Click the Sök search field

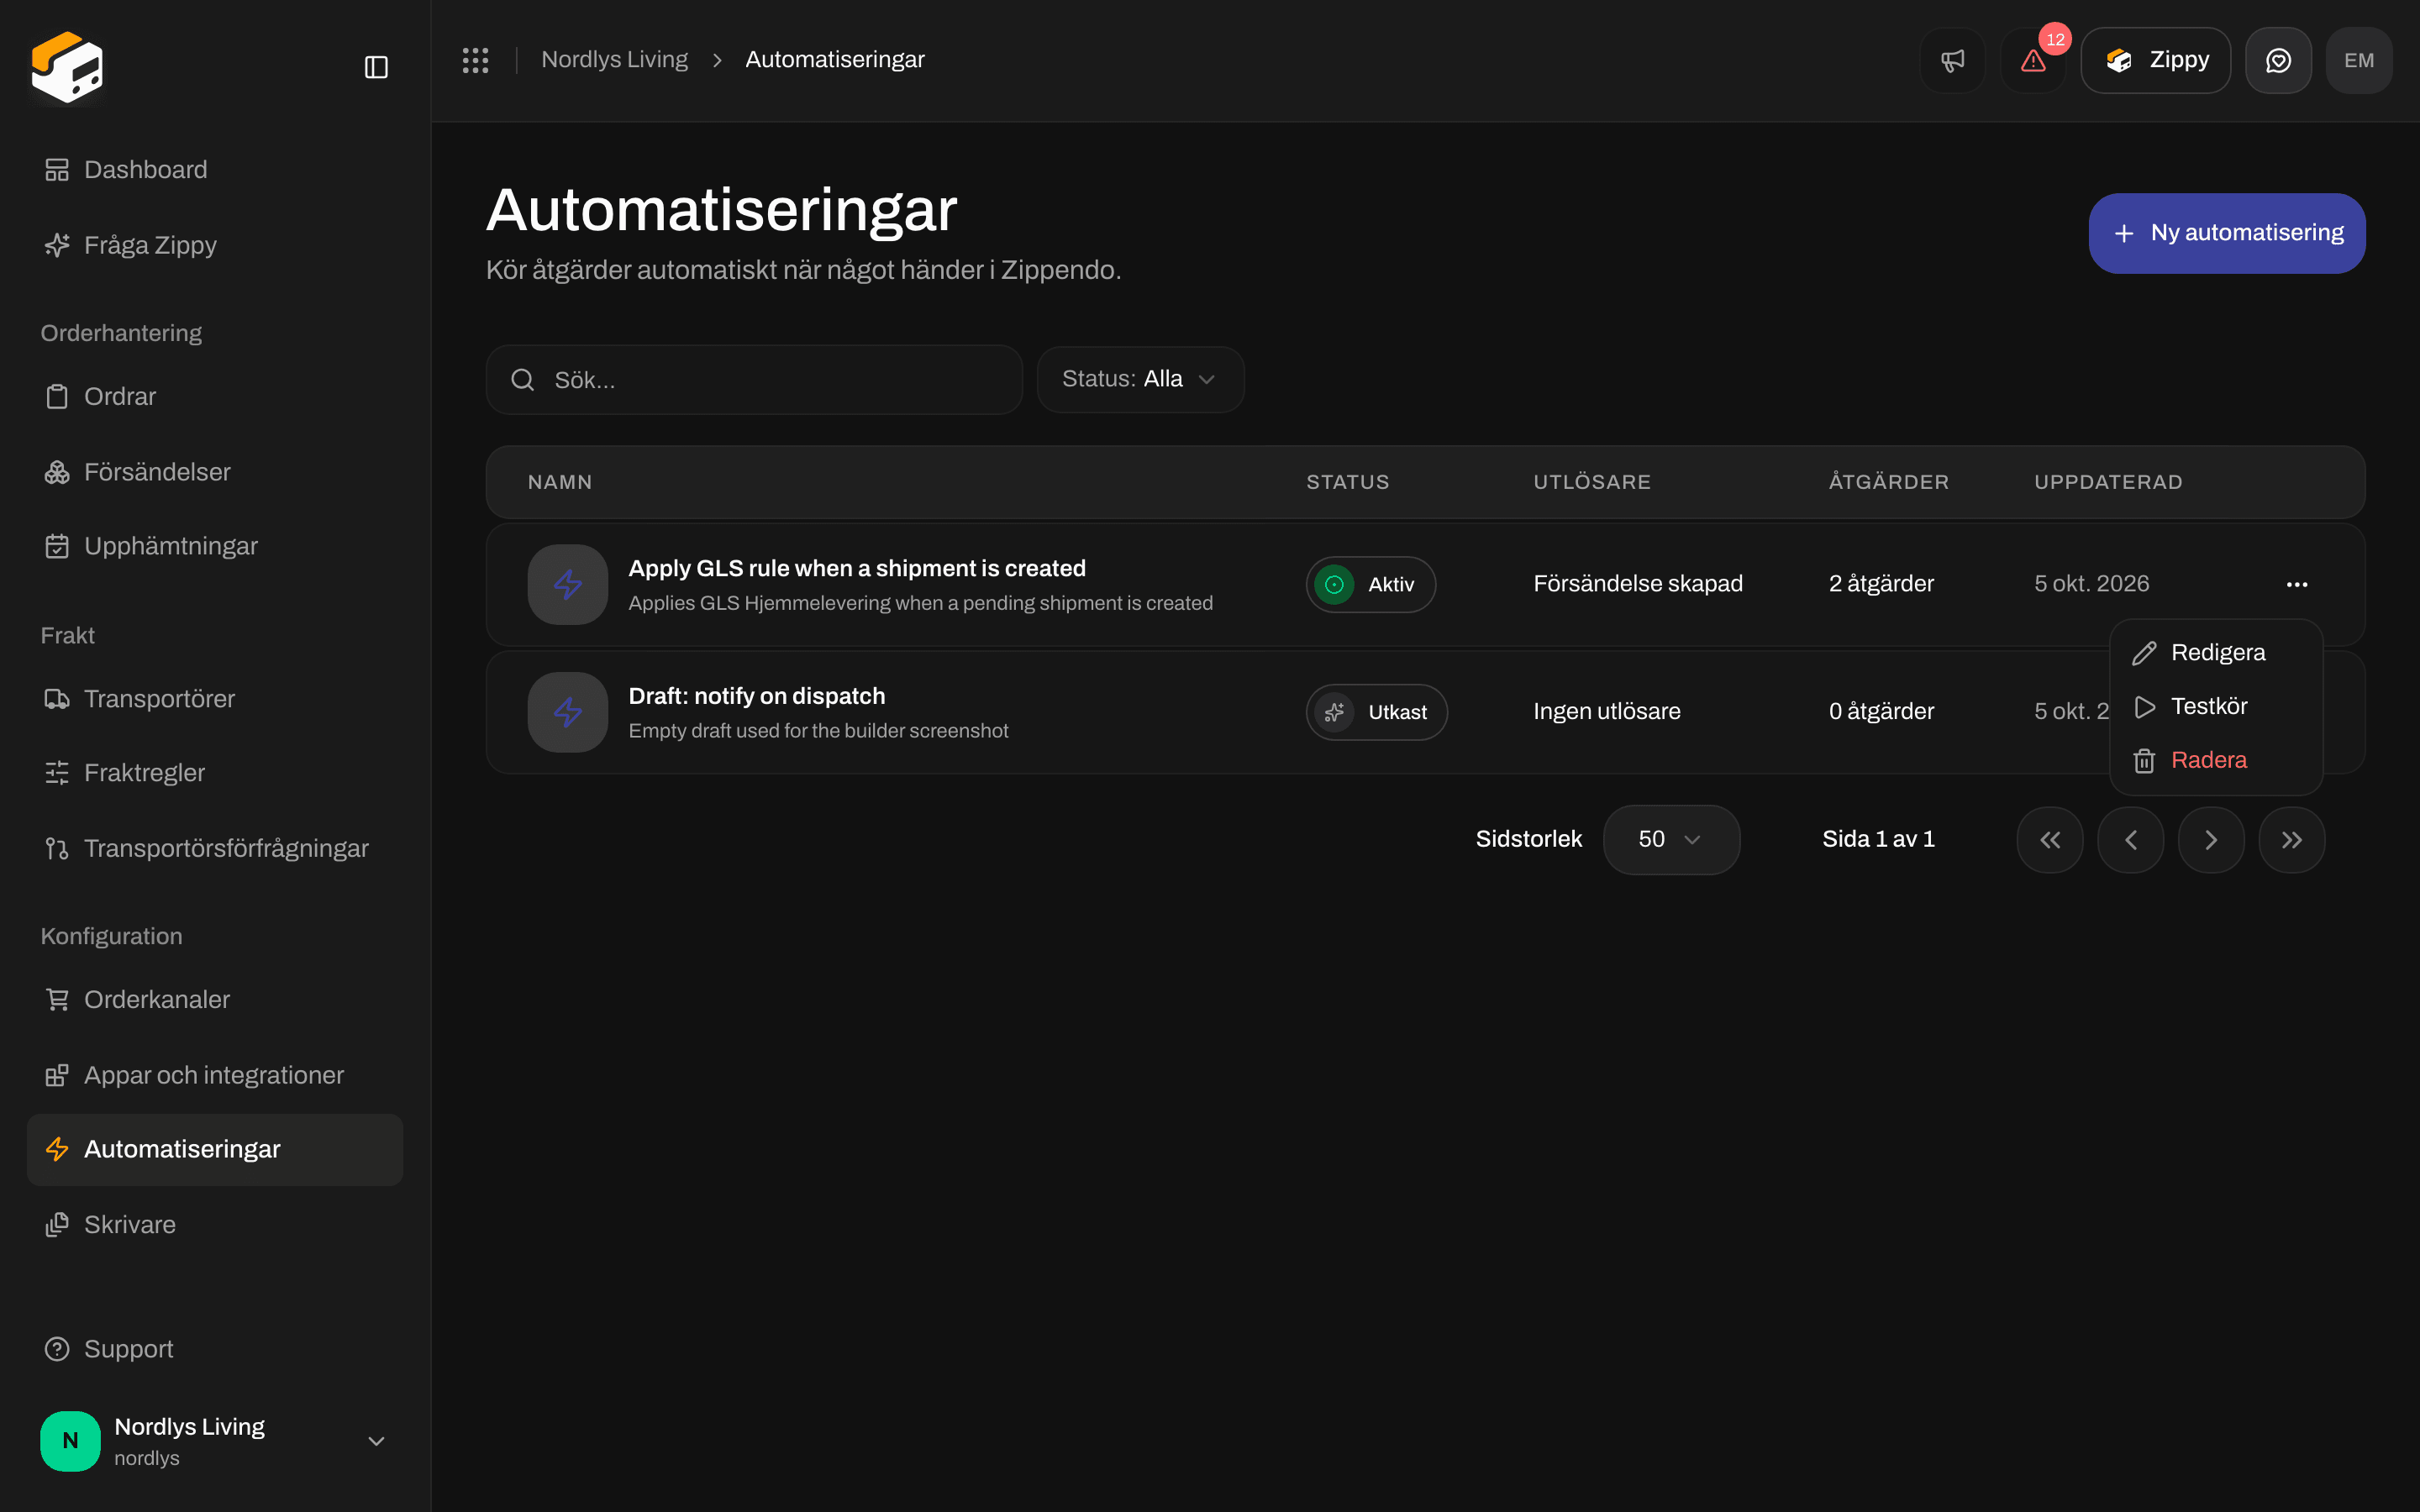pyautogui.click(x=754, y=380)
